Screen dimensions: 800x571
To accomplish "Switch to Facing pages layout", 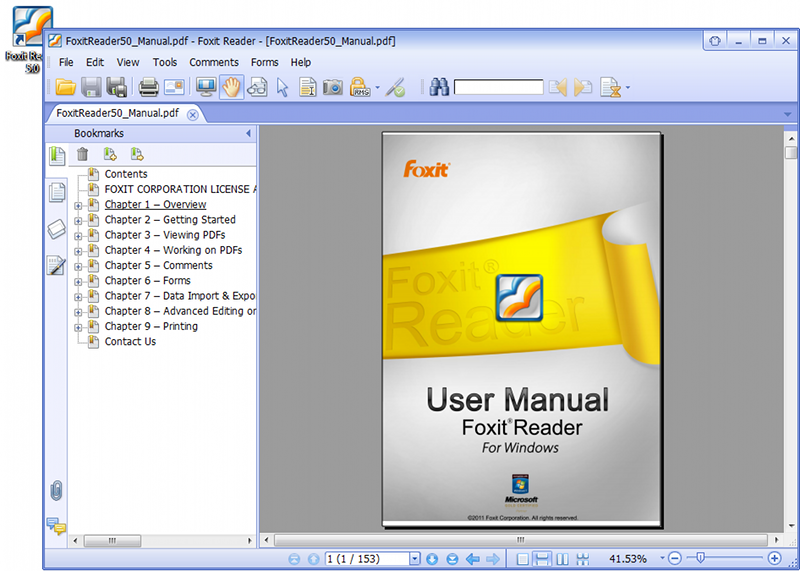I will coord(563,559).
